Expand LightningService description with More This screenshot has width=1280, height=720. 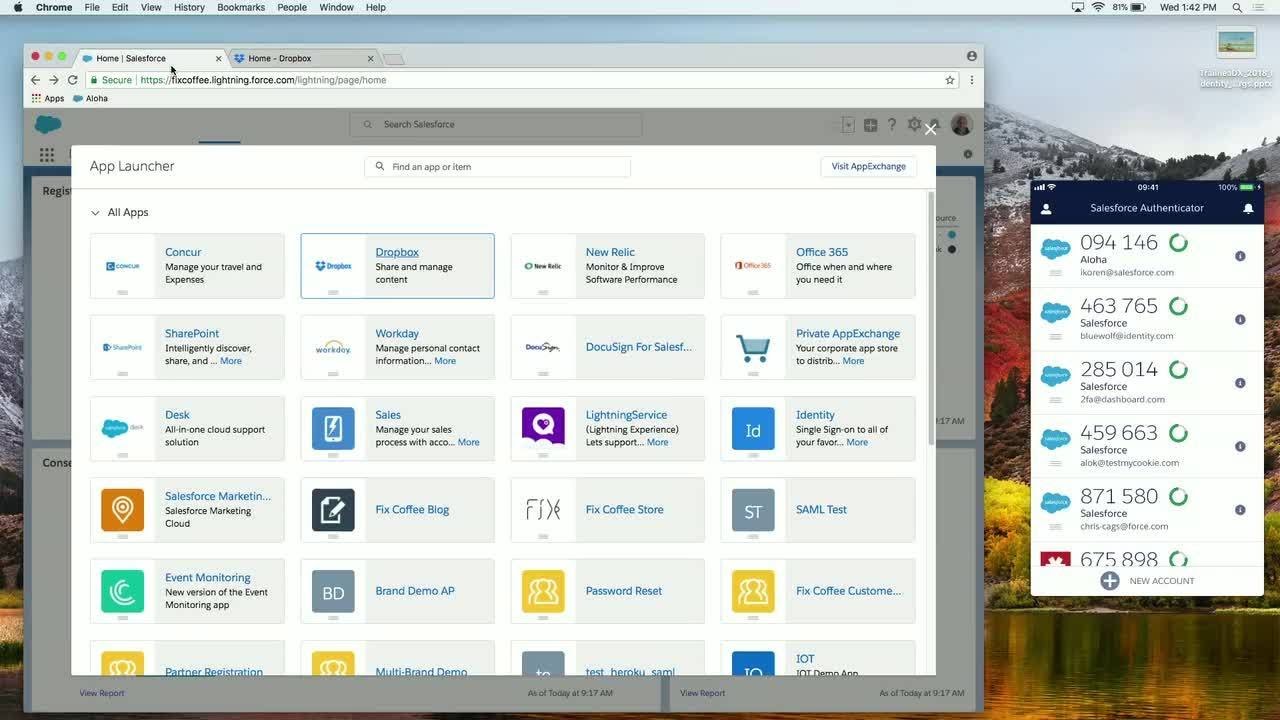[x=657, y=442]
